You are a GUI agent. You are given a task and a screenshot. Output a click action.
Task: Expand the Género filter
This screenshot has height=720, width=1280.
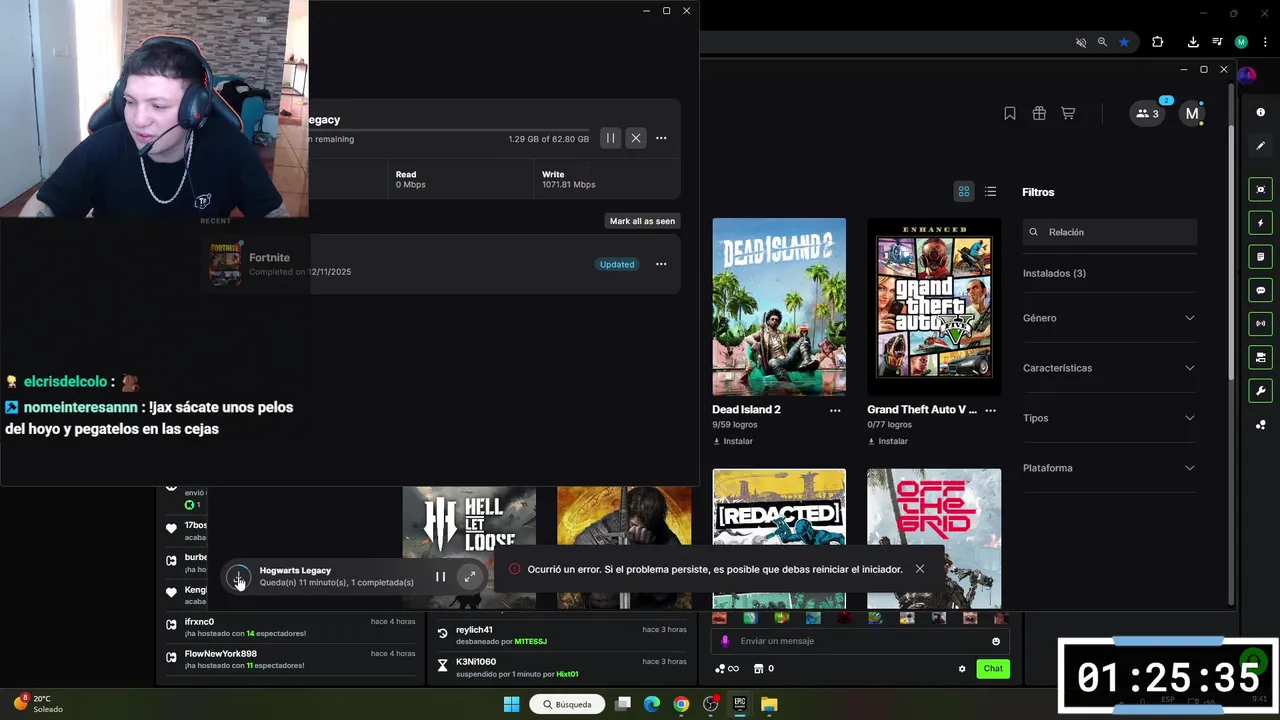[1109, 318]
